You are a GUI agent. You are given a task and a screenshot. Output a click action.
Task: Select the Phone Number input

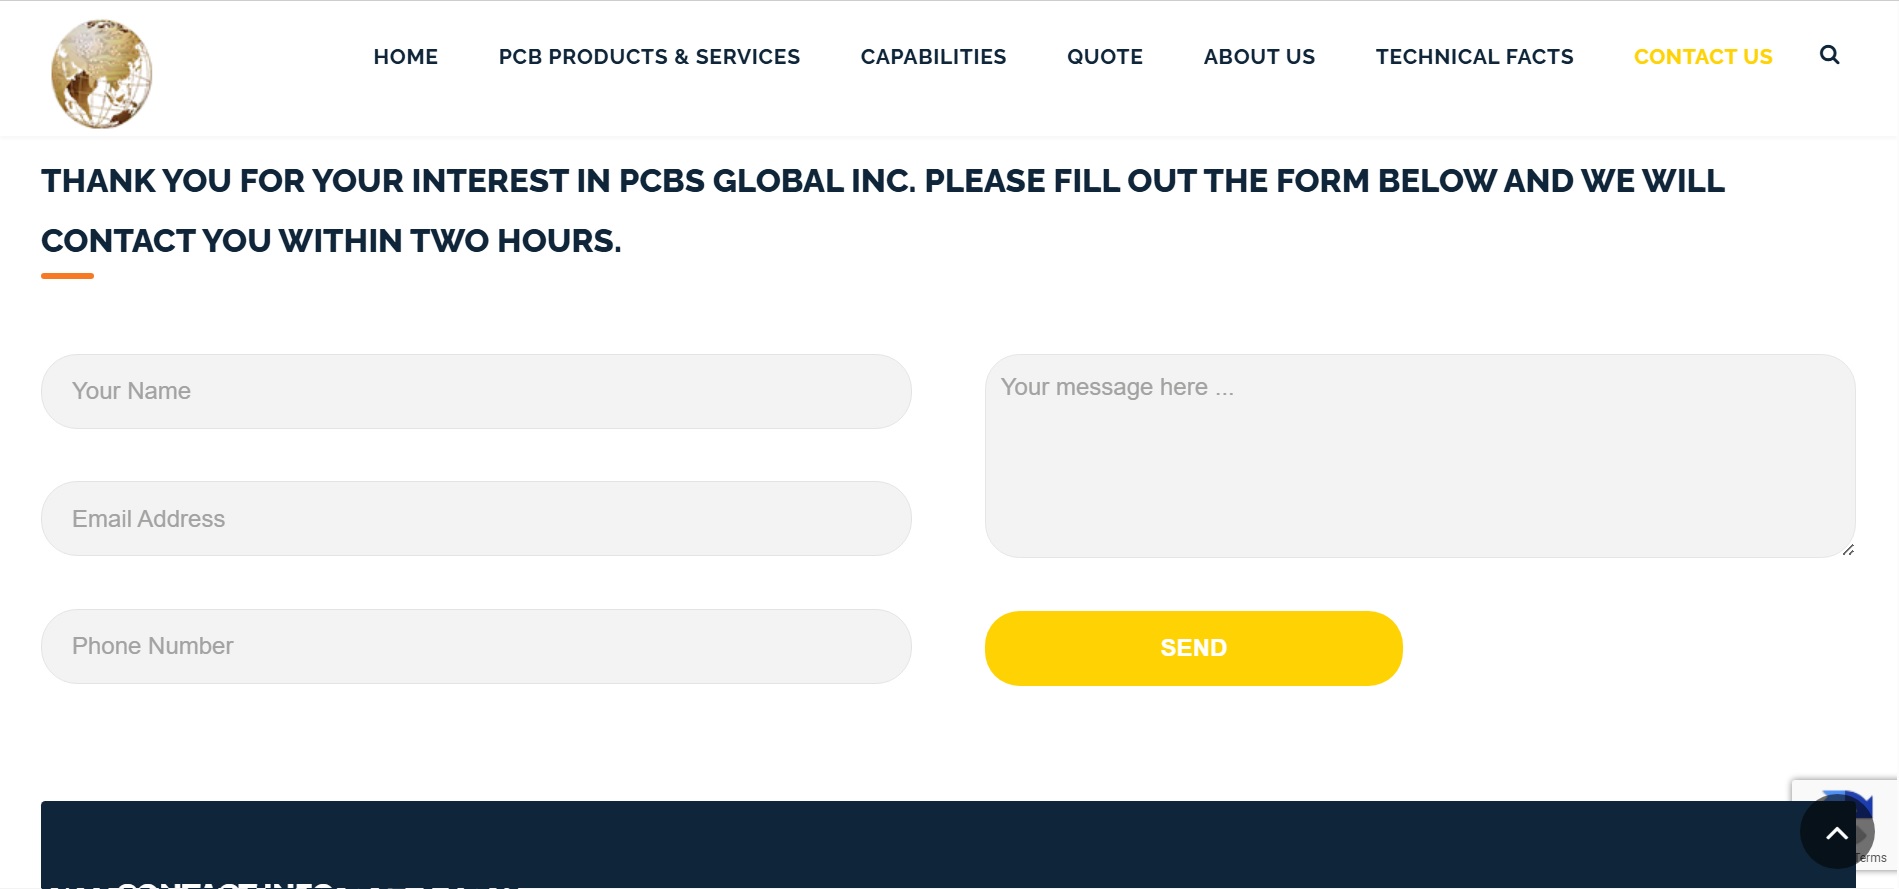[476, 646]
